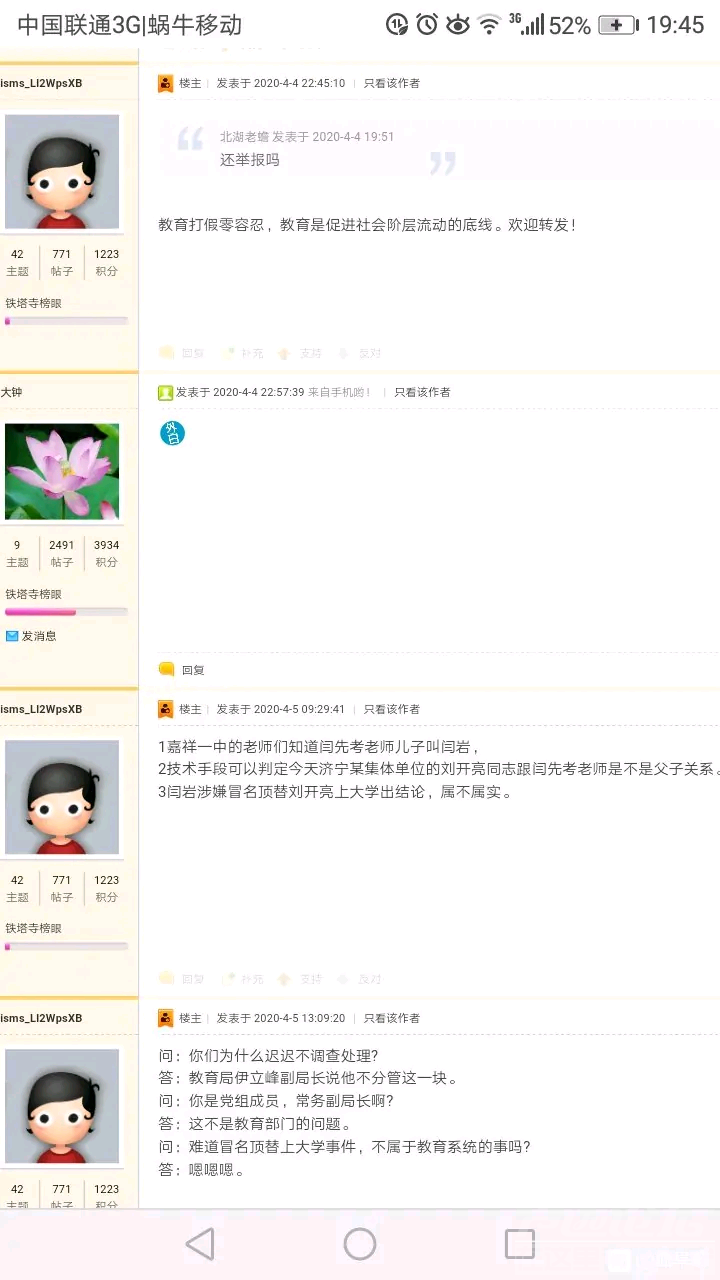Open user profile 大钟

pyautogui.click(x=11, y=392)
